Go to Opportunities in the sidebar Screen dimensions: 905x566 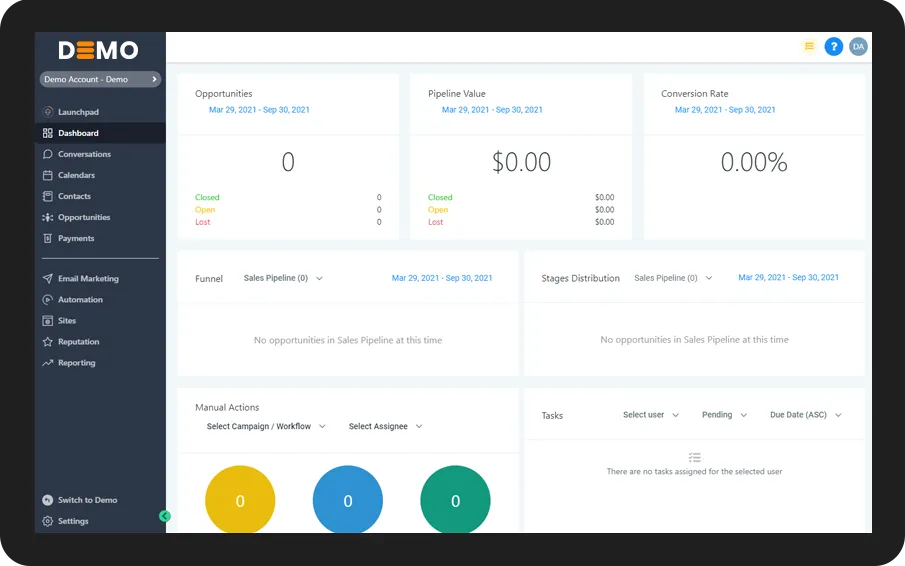[x=84, y=218]
